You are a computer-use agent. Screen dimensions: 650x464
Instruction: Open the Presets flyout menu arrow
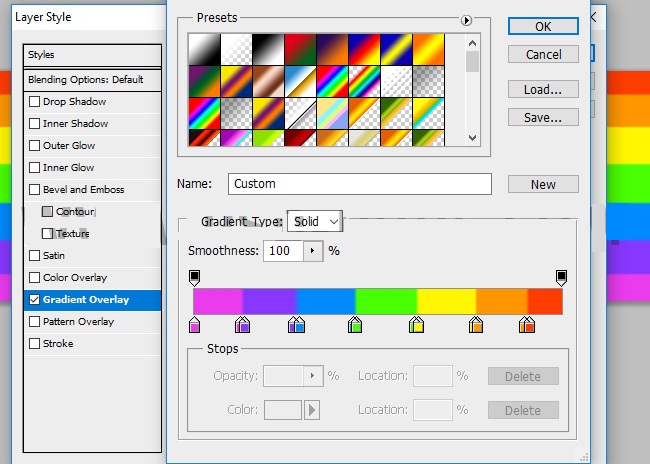pyautogui.click(x=466, y=20)
